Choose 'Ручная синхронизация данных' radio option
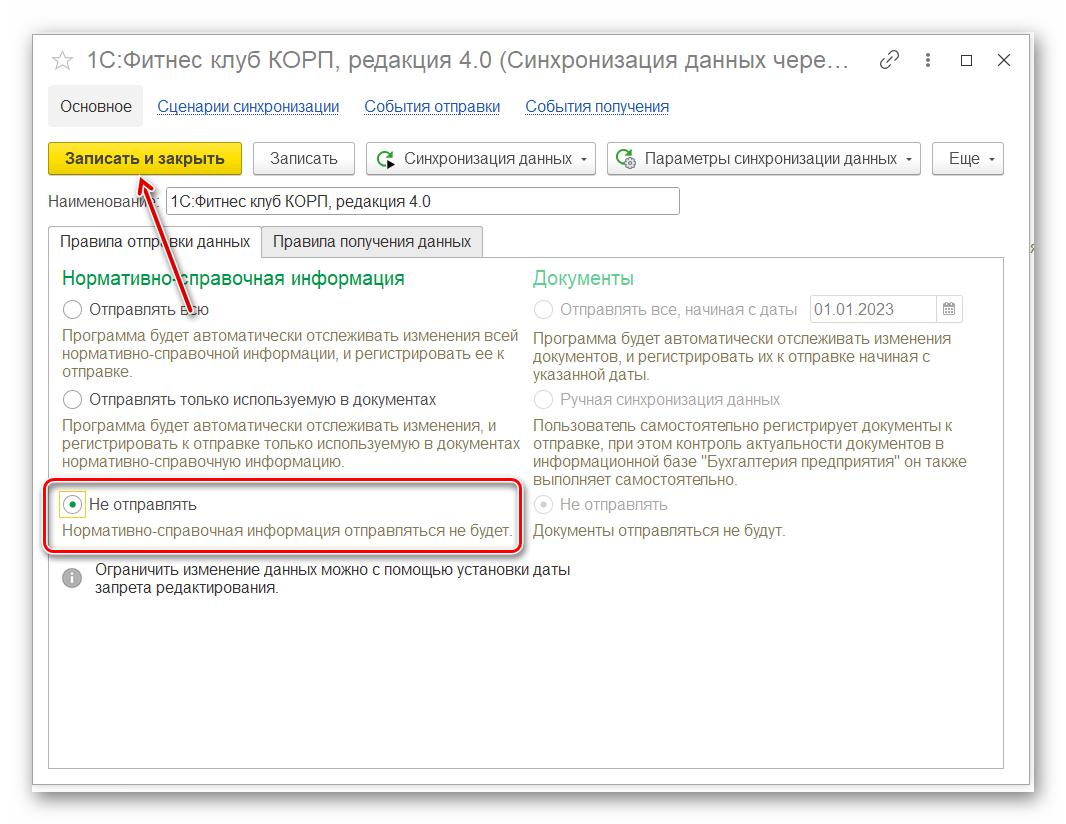The width and height of the screenshot is (1066, 824). [x=543, y=400]
